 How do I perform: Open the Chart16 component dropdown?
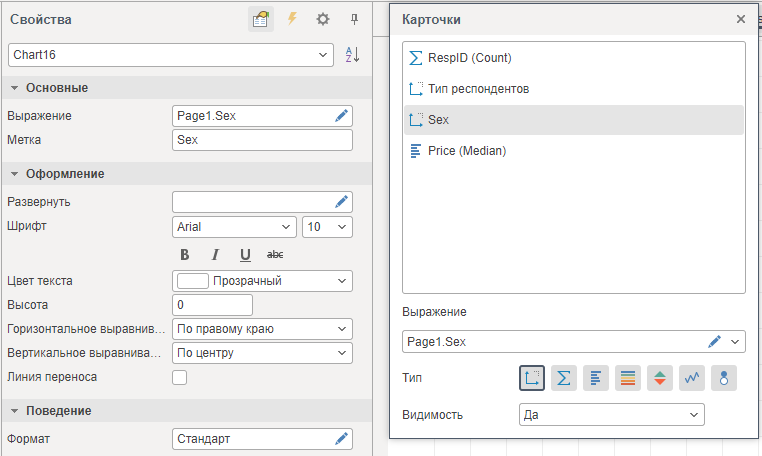(323, 55)
